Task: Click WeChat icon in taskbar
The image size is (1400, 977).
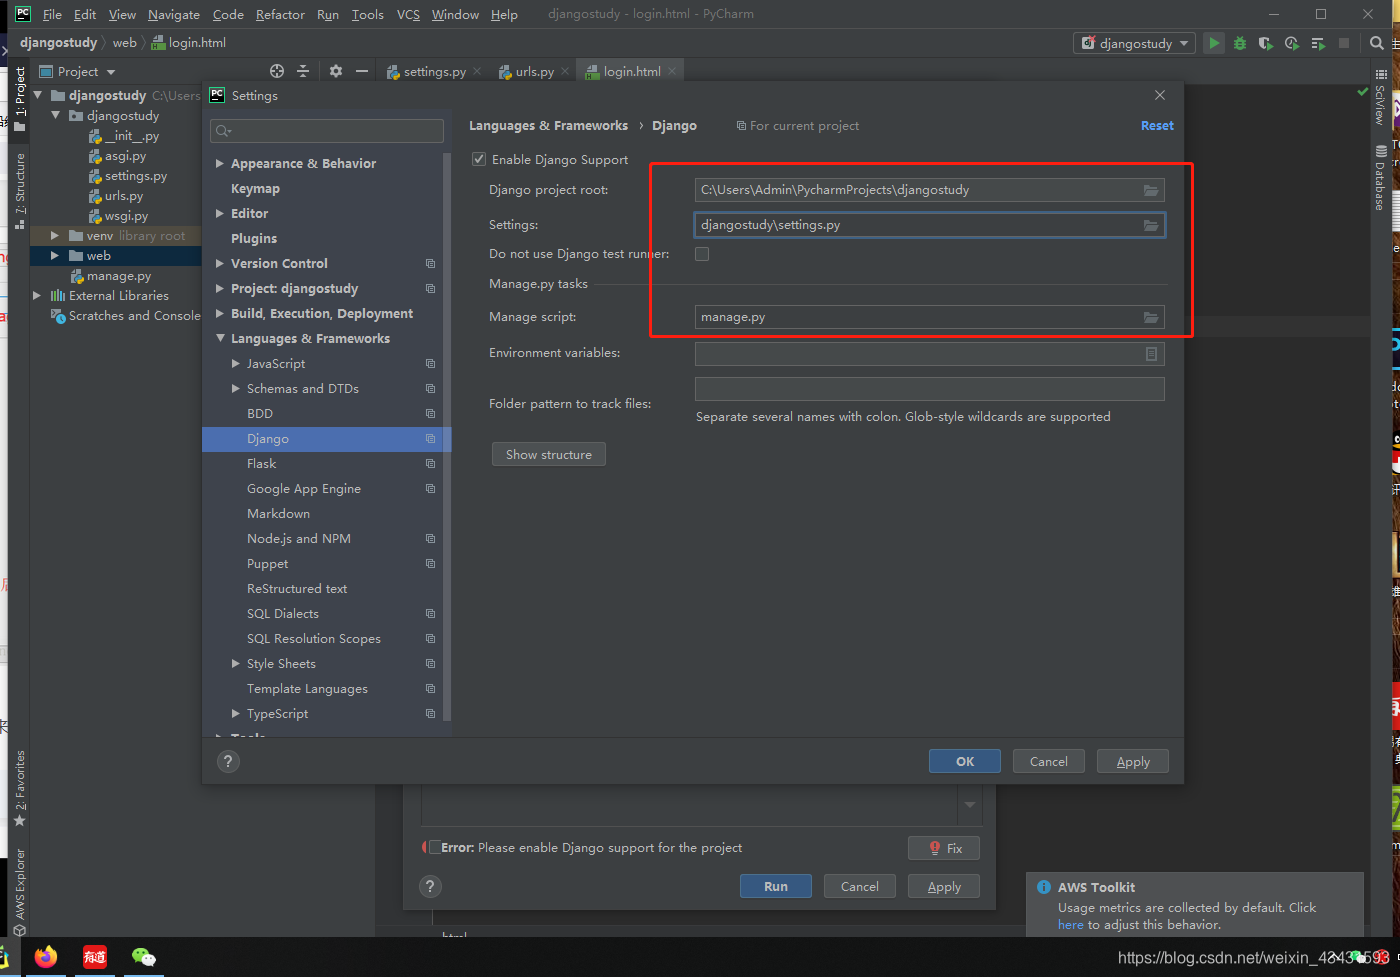Action: click(144, 956)
